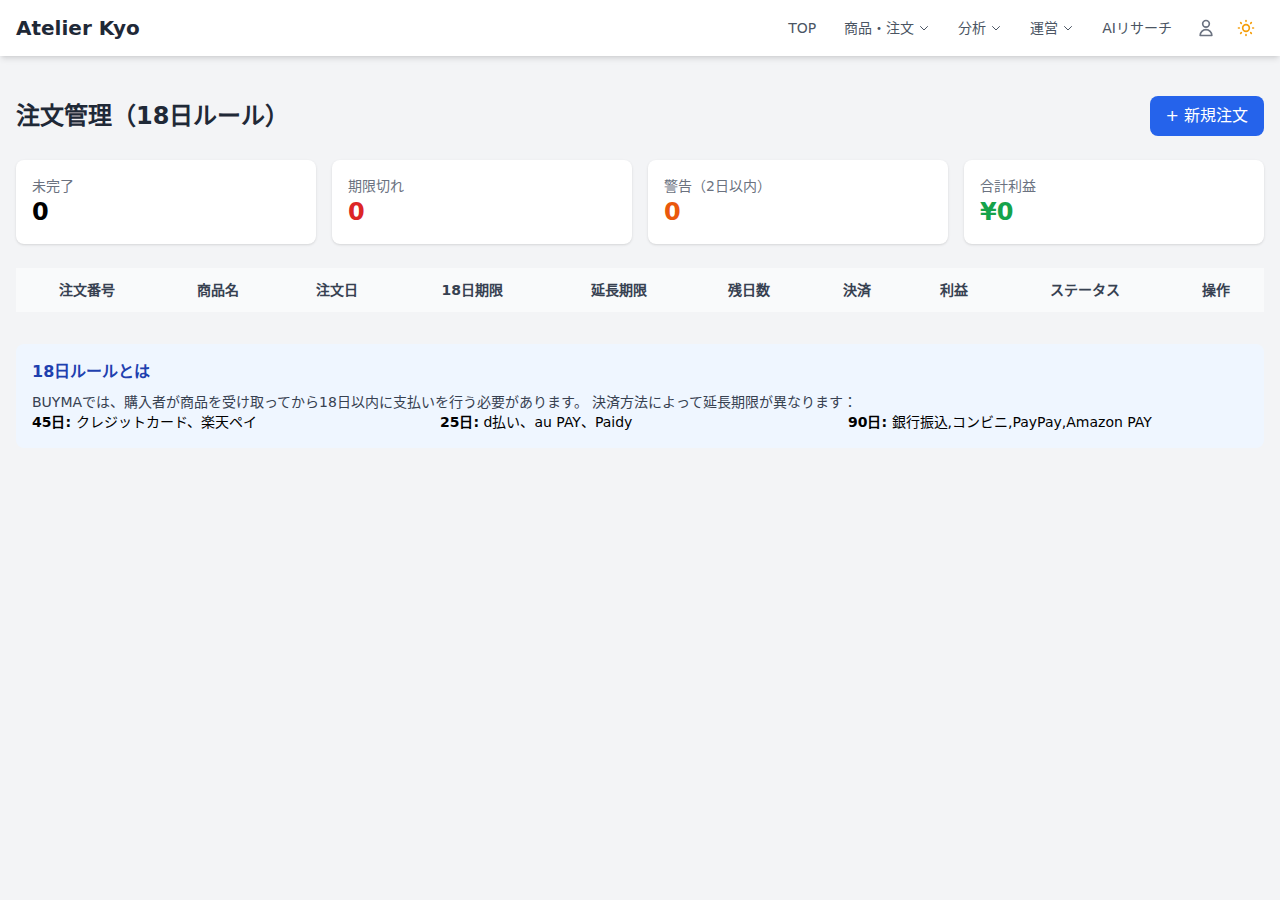Click the 注文日 column header
The height and width of the screenshot is (900, 1280).
pyautogui.click(x=337, y=290)
